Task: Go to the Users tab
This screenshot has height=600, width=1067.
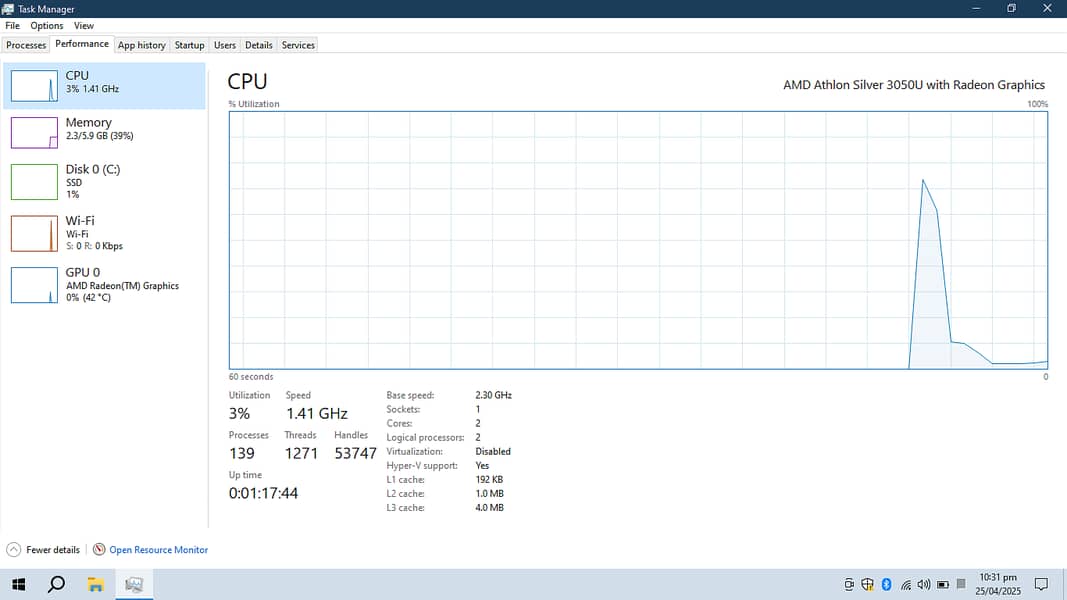Action: (x=225, y=45)
